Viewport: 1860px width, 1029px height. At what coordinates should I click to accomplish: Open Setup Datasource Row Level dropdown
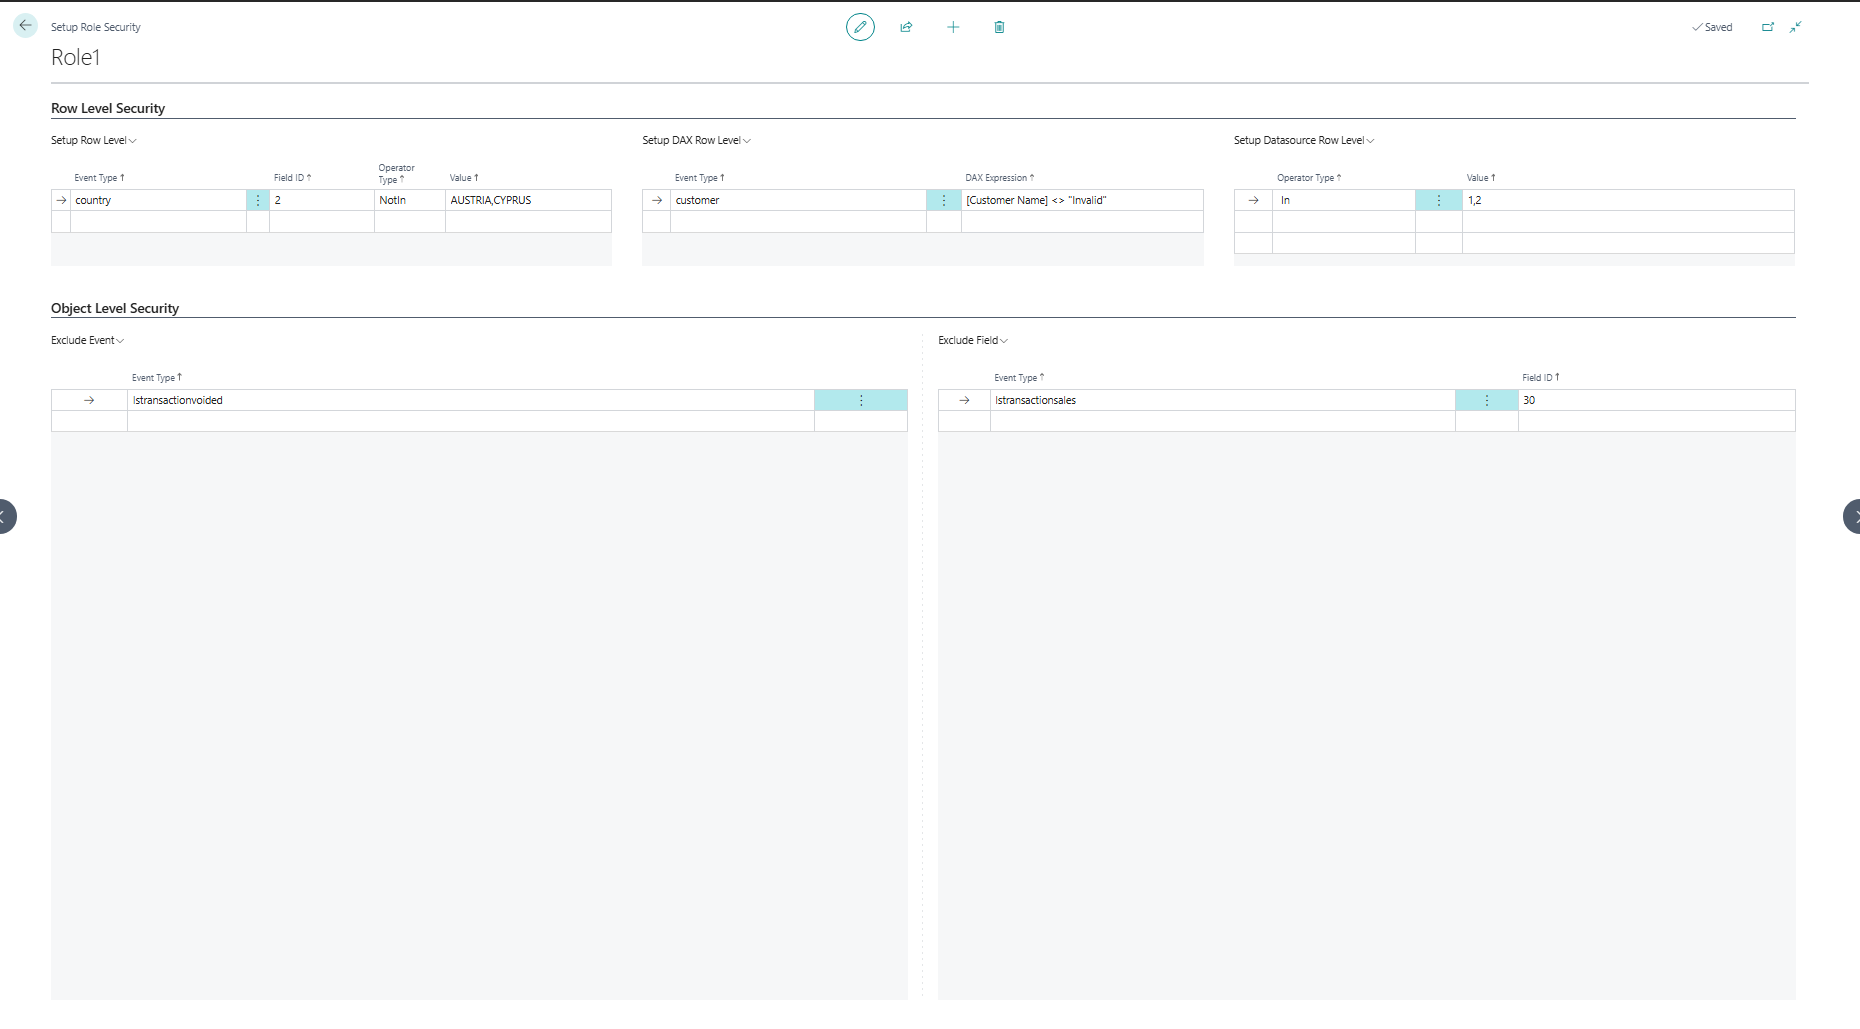pyautogui.click(x=1304, y=140)
